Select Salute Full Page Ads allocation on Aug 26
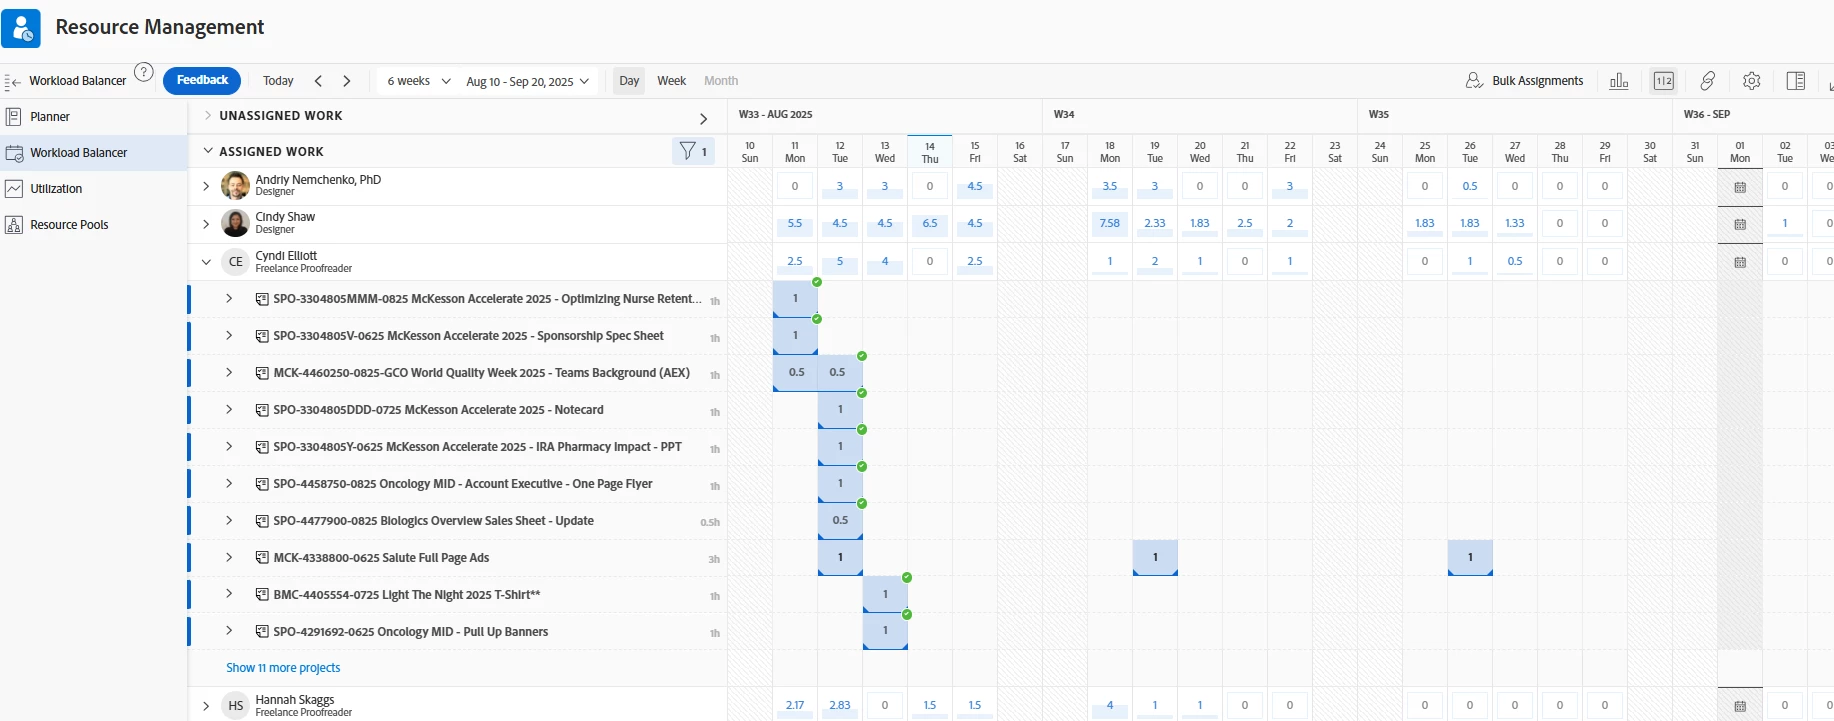Viewport: 1834px width, 721px height. [x=1470, y=558]
